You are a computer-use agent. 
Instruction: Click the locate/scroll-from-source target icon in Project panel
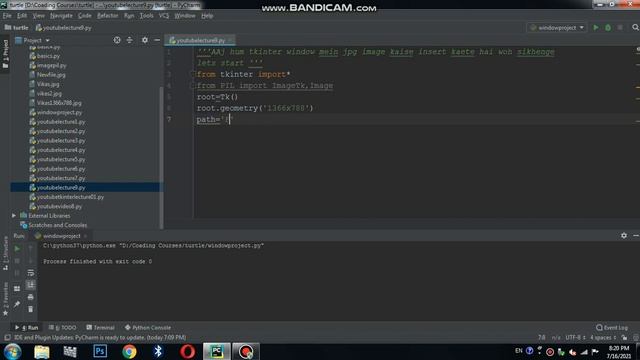tap(117, 40)
